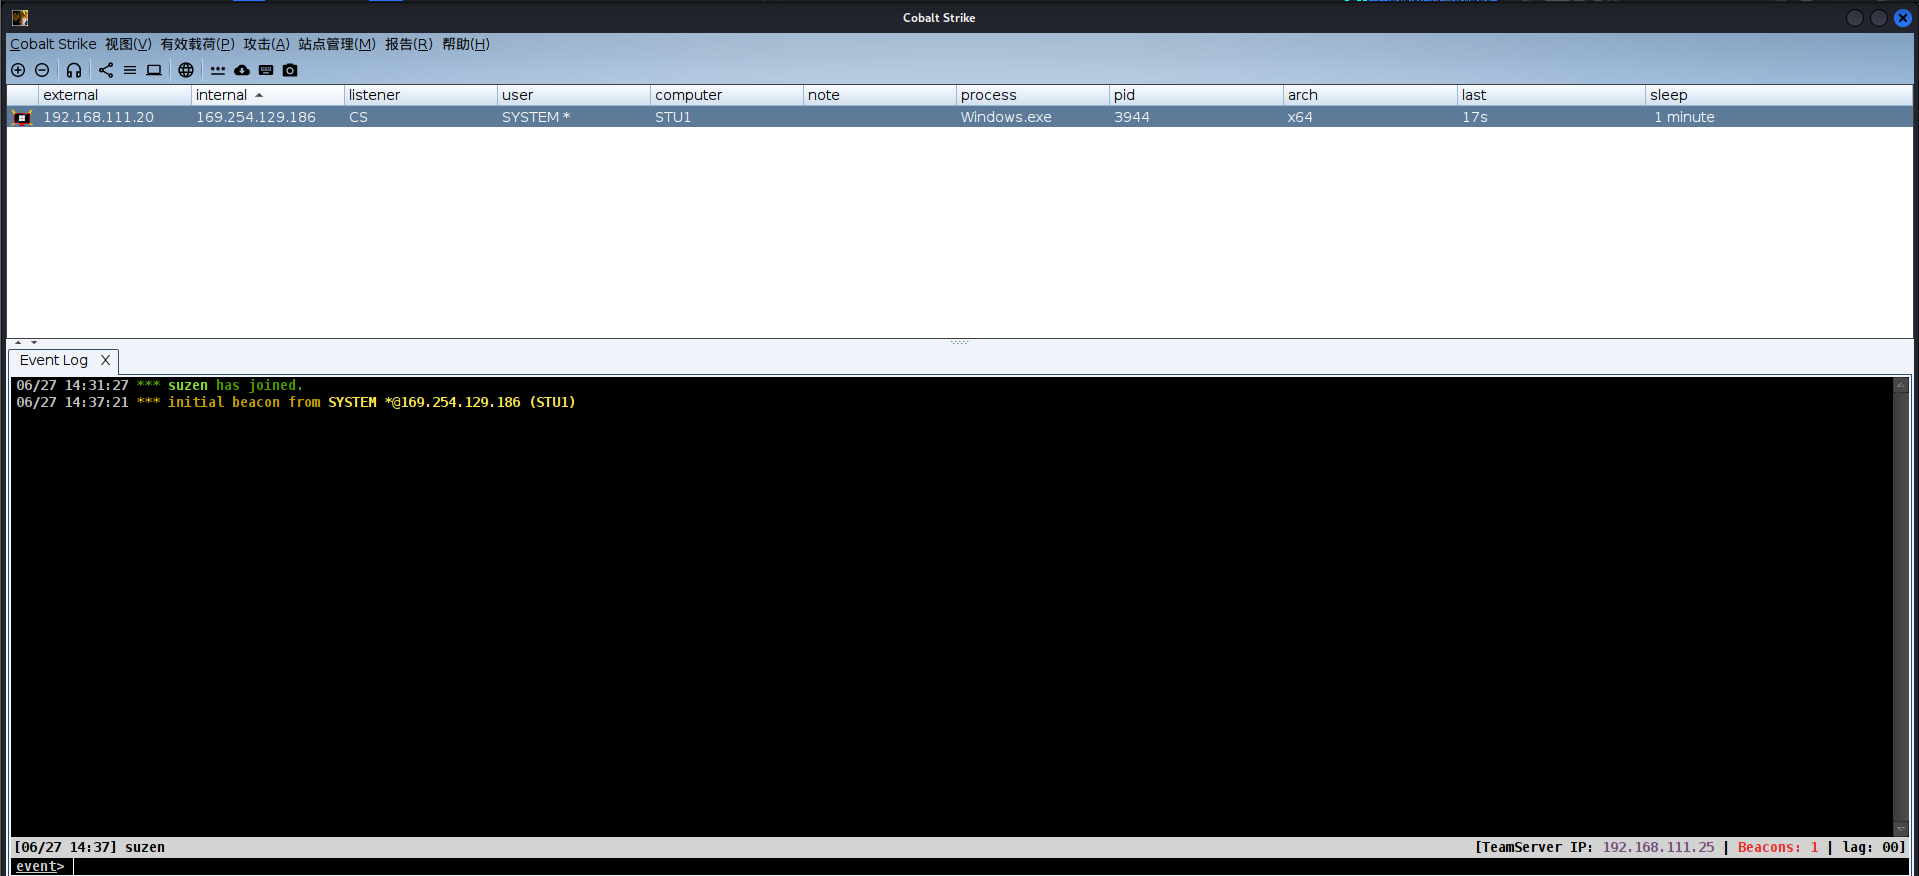Open the 攻击(A) menu

(266, 44)
